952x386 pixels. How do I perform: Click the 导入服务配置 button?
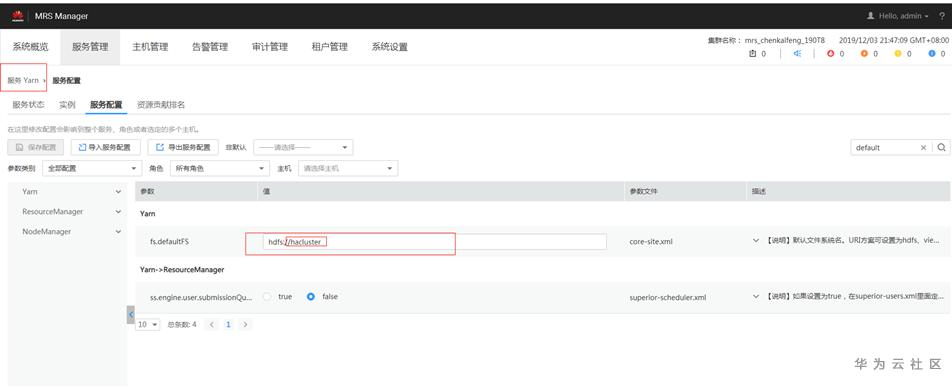[x=106, y=147]
